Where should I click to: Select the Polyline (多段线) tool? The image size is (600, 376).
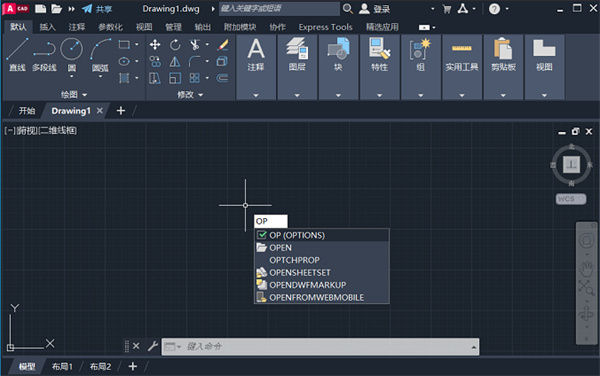click(x=44, y=54)
